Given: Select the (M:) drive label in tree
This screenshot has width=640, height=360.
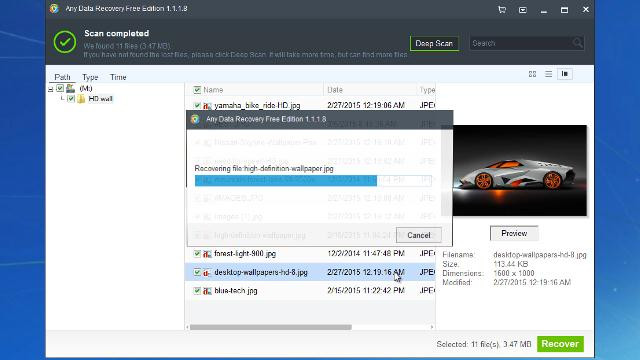Looking at the screenshot, I should 86,88.
